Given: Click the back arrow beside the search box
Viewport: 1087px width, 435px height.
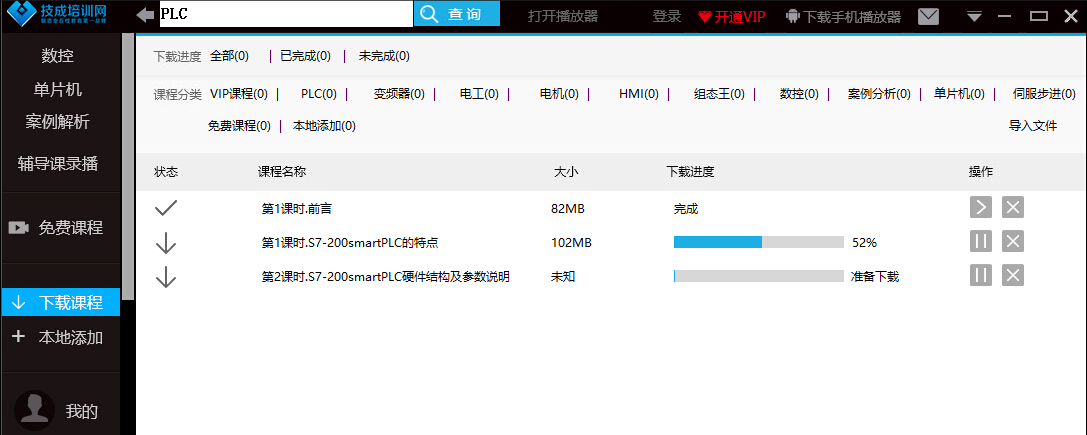Looking at the screenshot, I should point(146,14).
